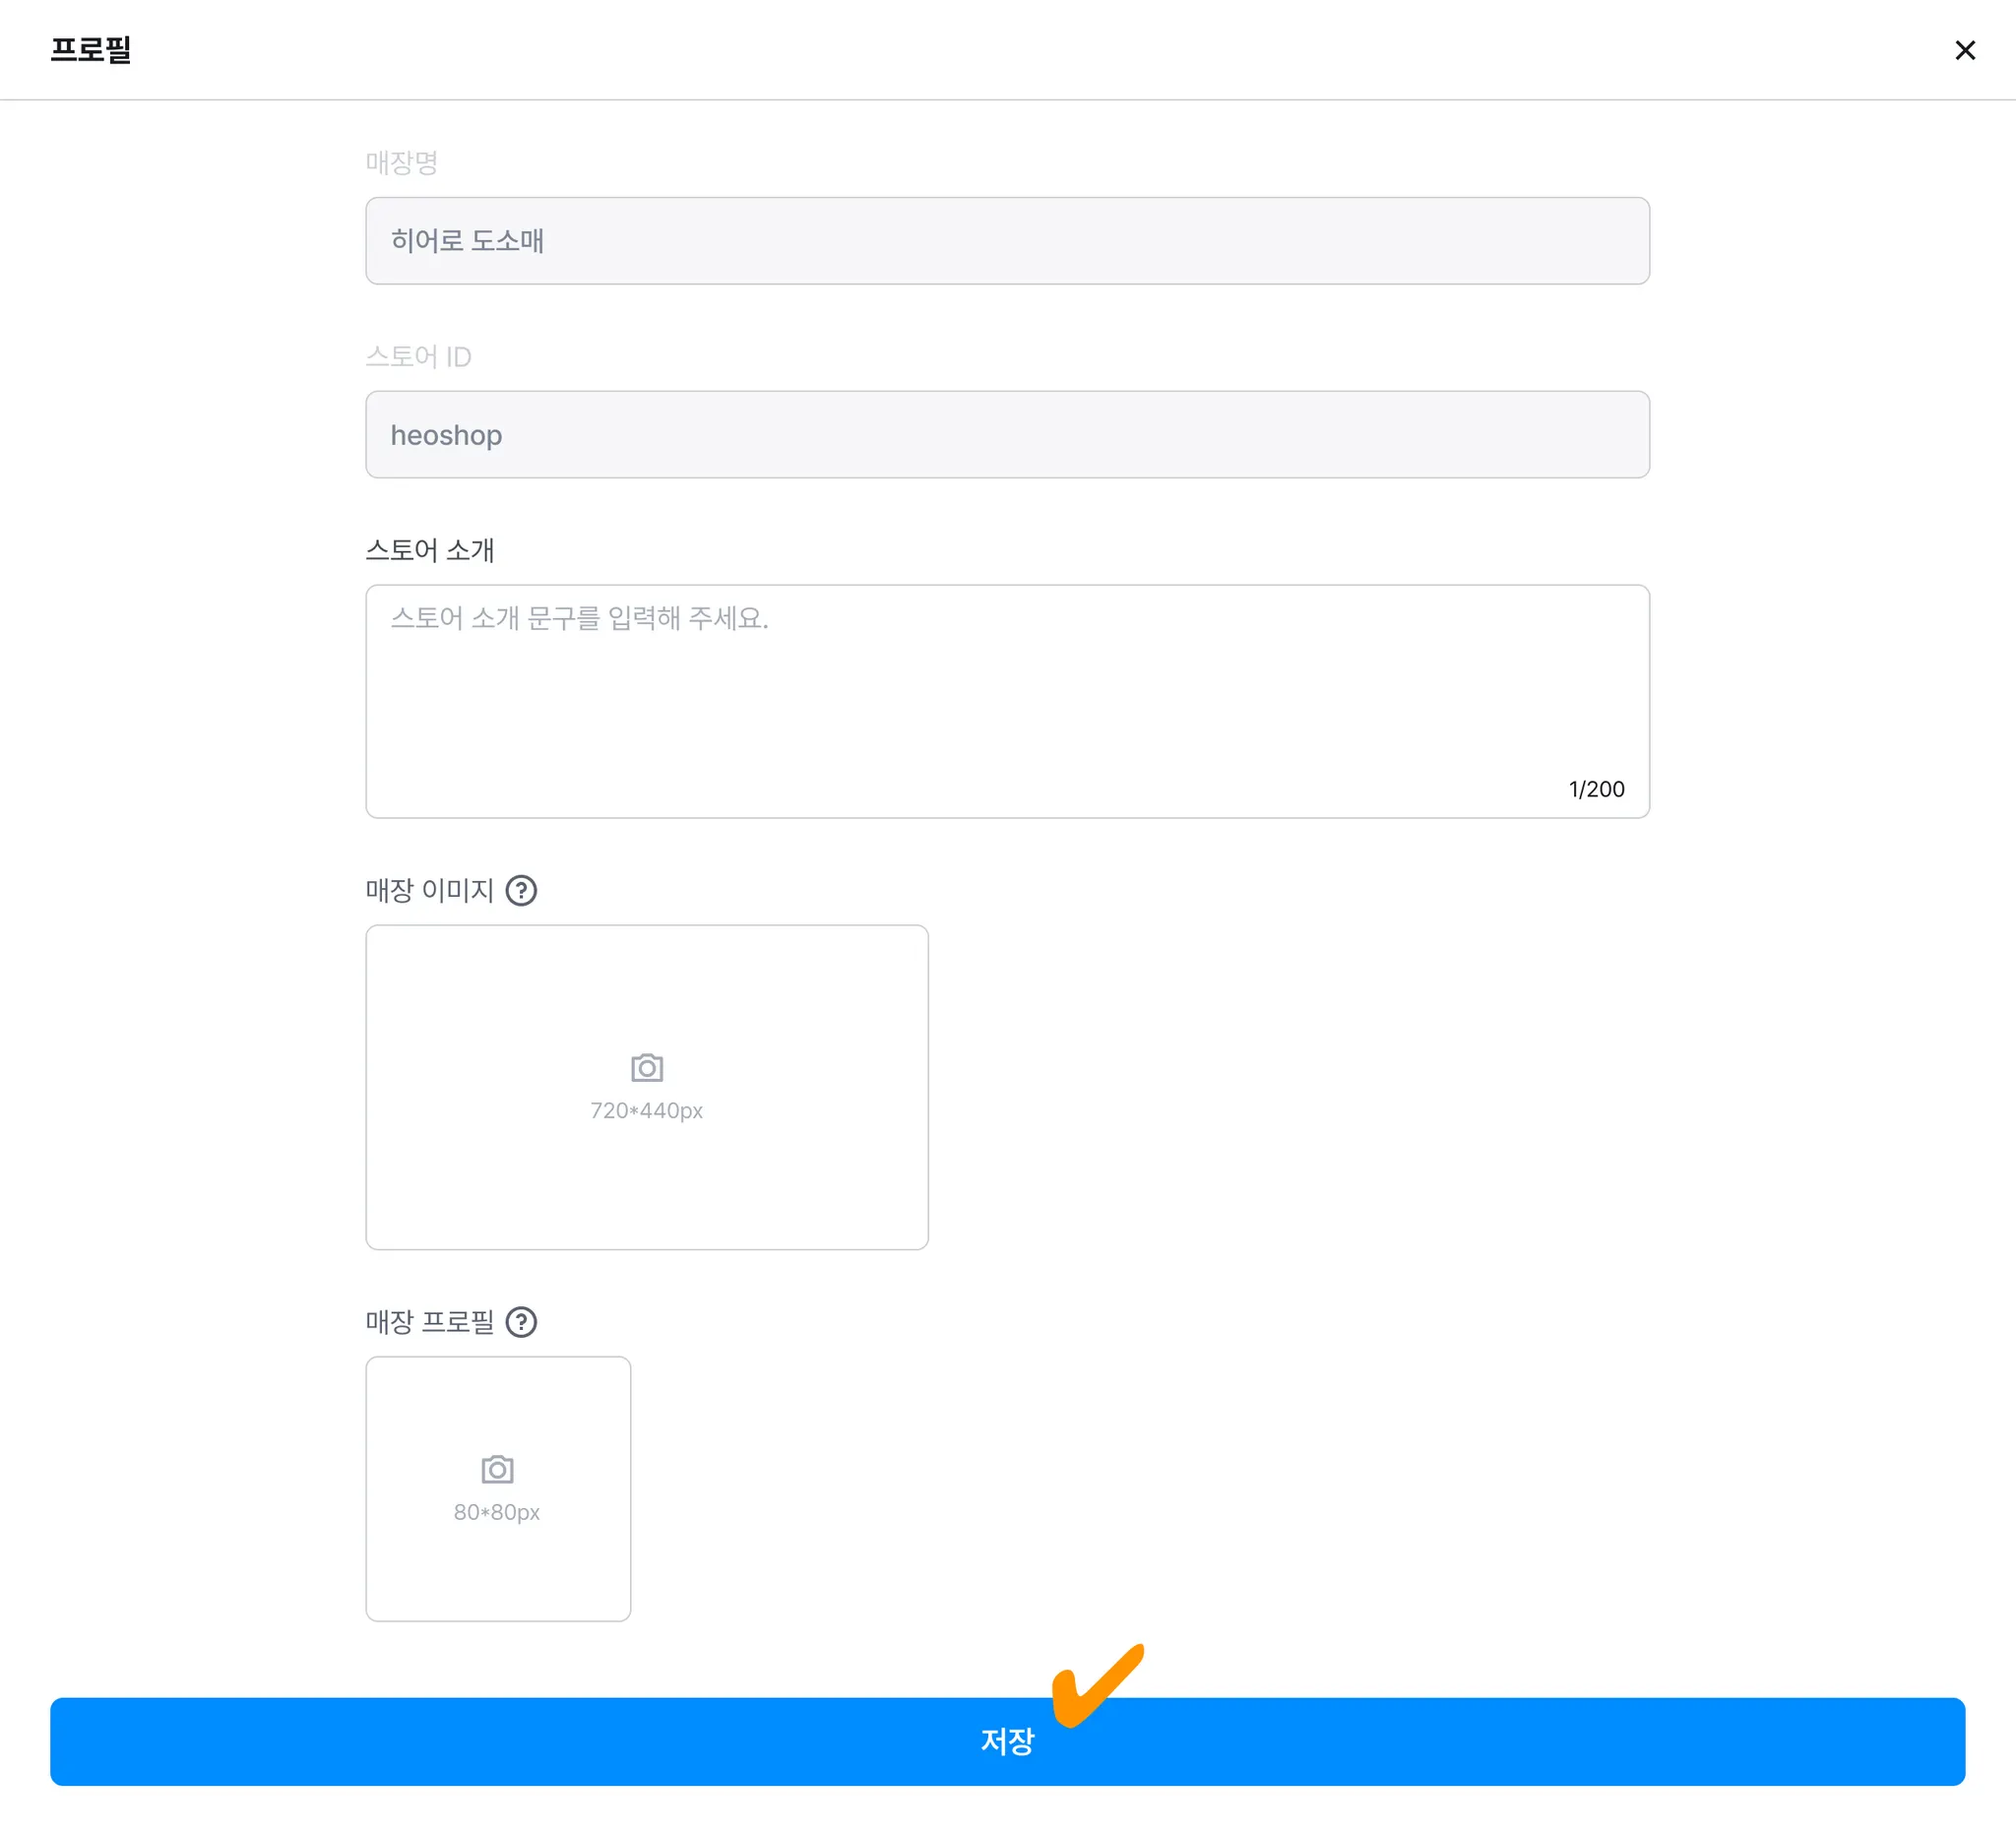
Task: Click the 매장 이미지 label text
Action: pos(430,890)
